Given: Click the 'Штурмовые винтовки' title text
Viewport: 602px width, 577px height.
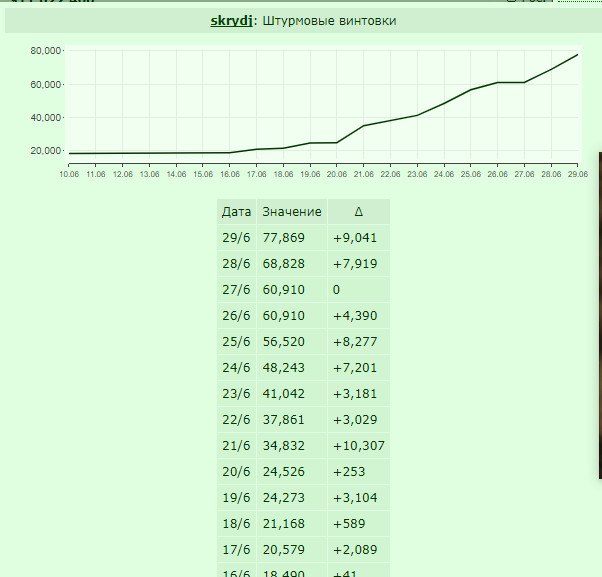Looking at the screenshot, I should [329, 21].
